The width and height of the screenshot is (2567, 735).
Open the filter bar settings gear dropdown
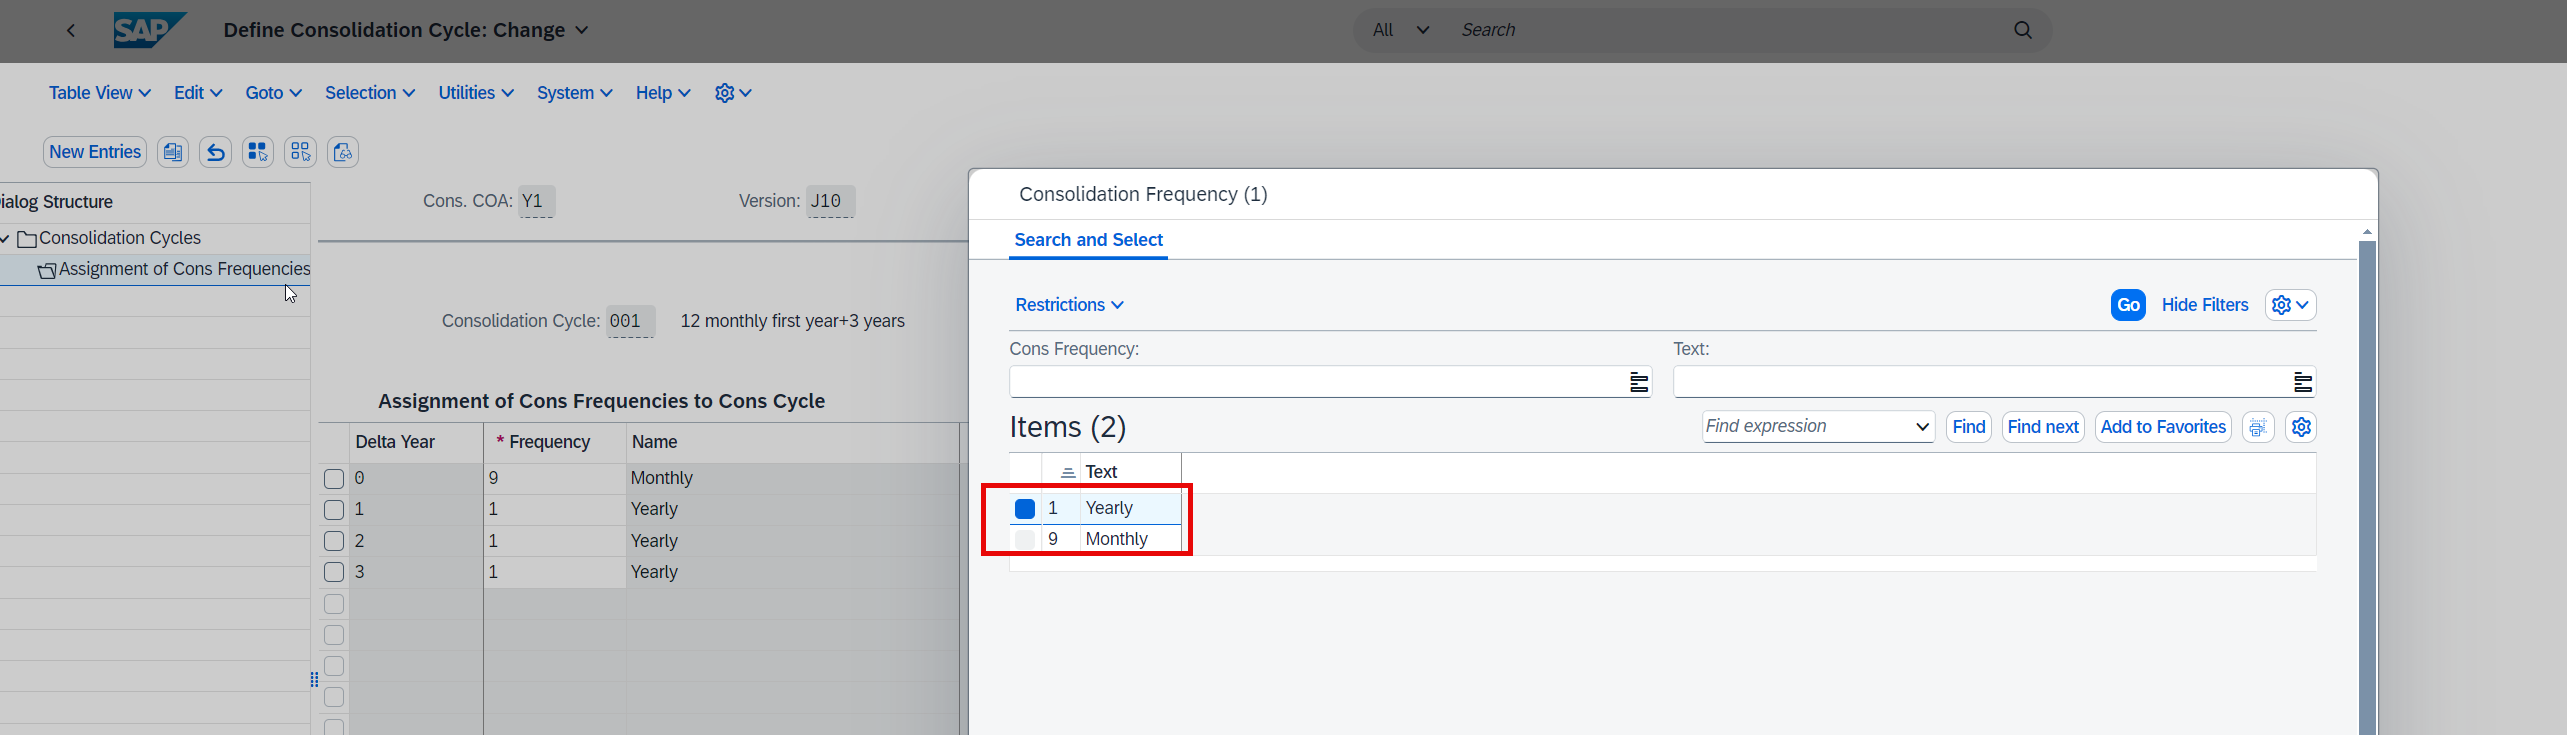coord(2290,305)
